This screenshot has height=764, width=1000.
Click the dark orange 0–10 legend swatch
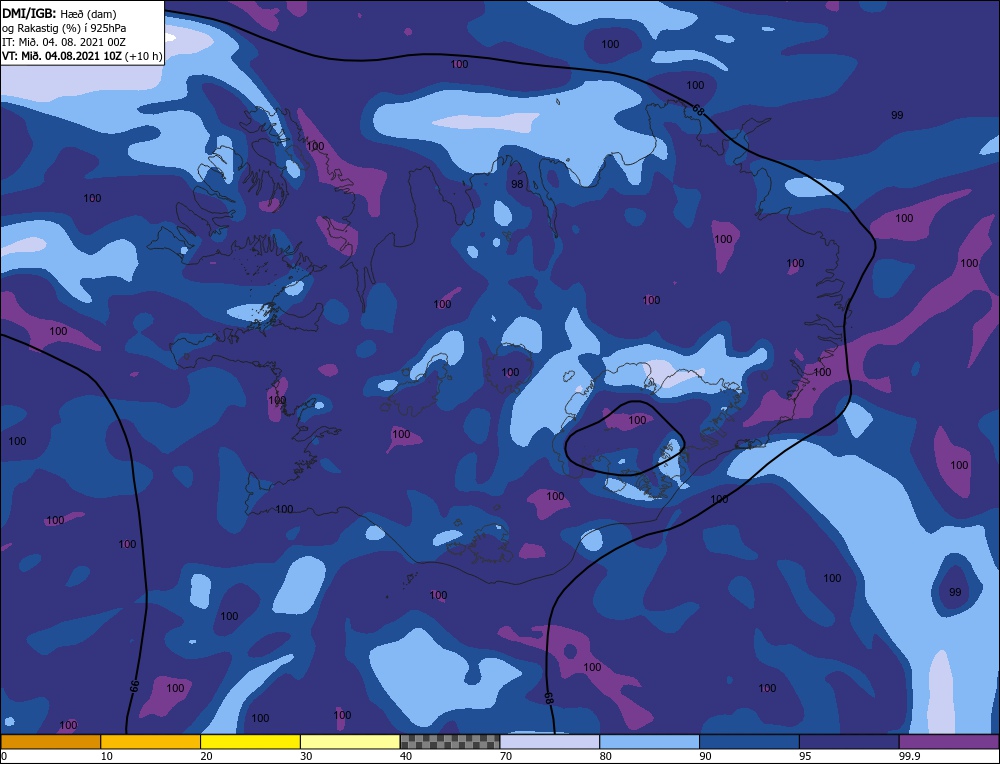tap(50, 741)
